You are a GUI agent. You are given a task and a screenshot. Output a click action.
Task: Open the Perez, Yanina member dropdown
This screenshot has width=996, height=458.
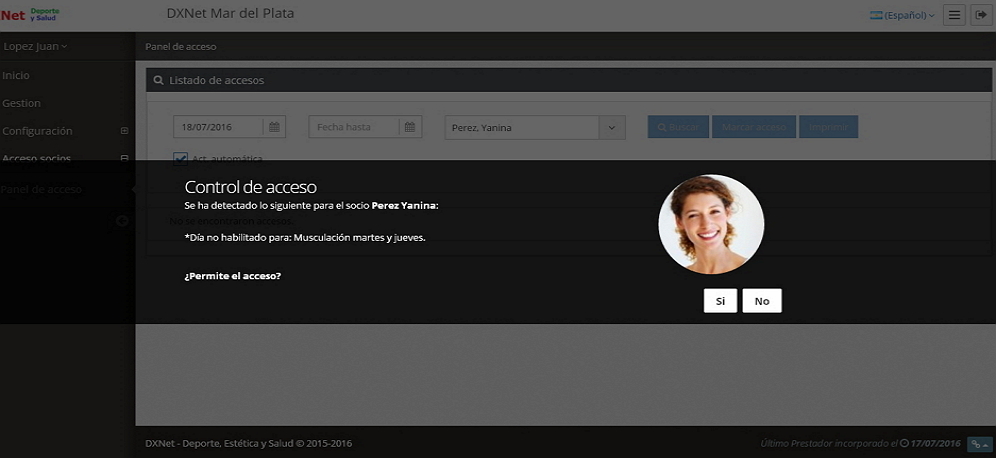[x=612, y=127]
